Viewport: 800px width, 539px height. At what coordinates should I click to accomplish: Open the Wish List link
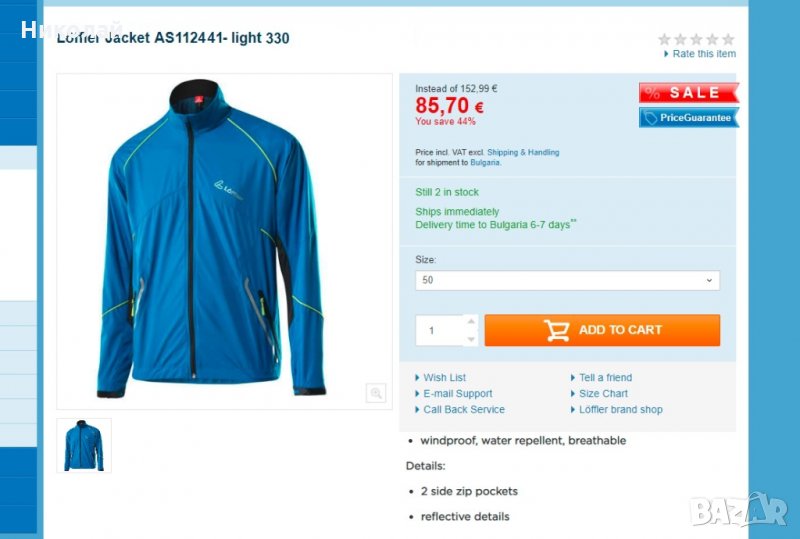coord(444,378)
